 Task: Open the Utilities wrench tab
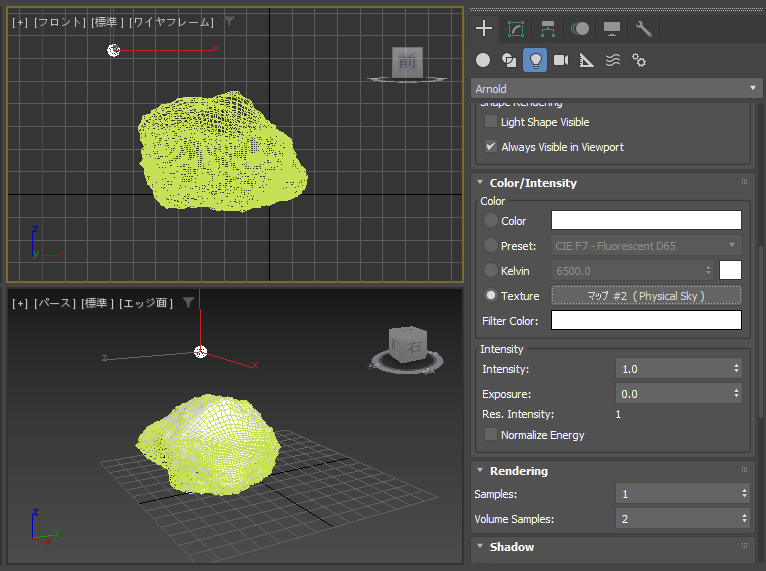643,29
